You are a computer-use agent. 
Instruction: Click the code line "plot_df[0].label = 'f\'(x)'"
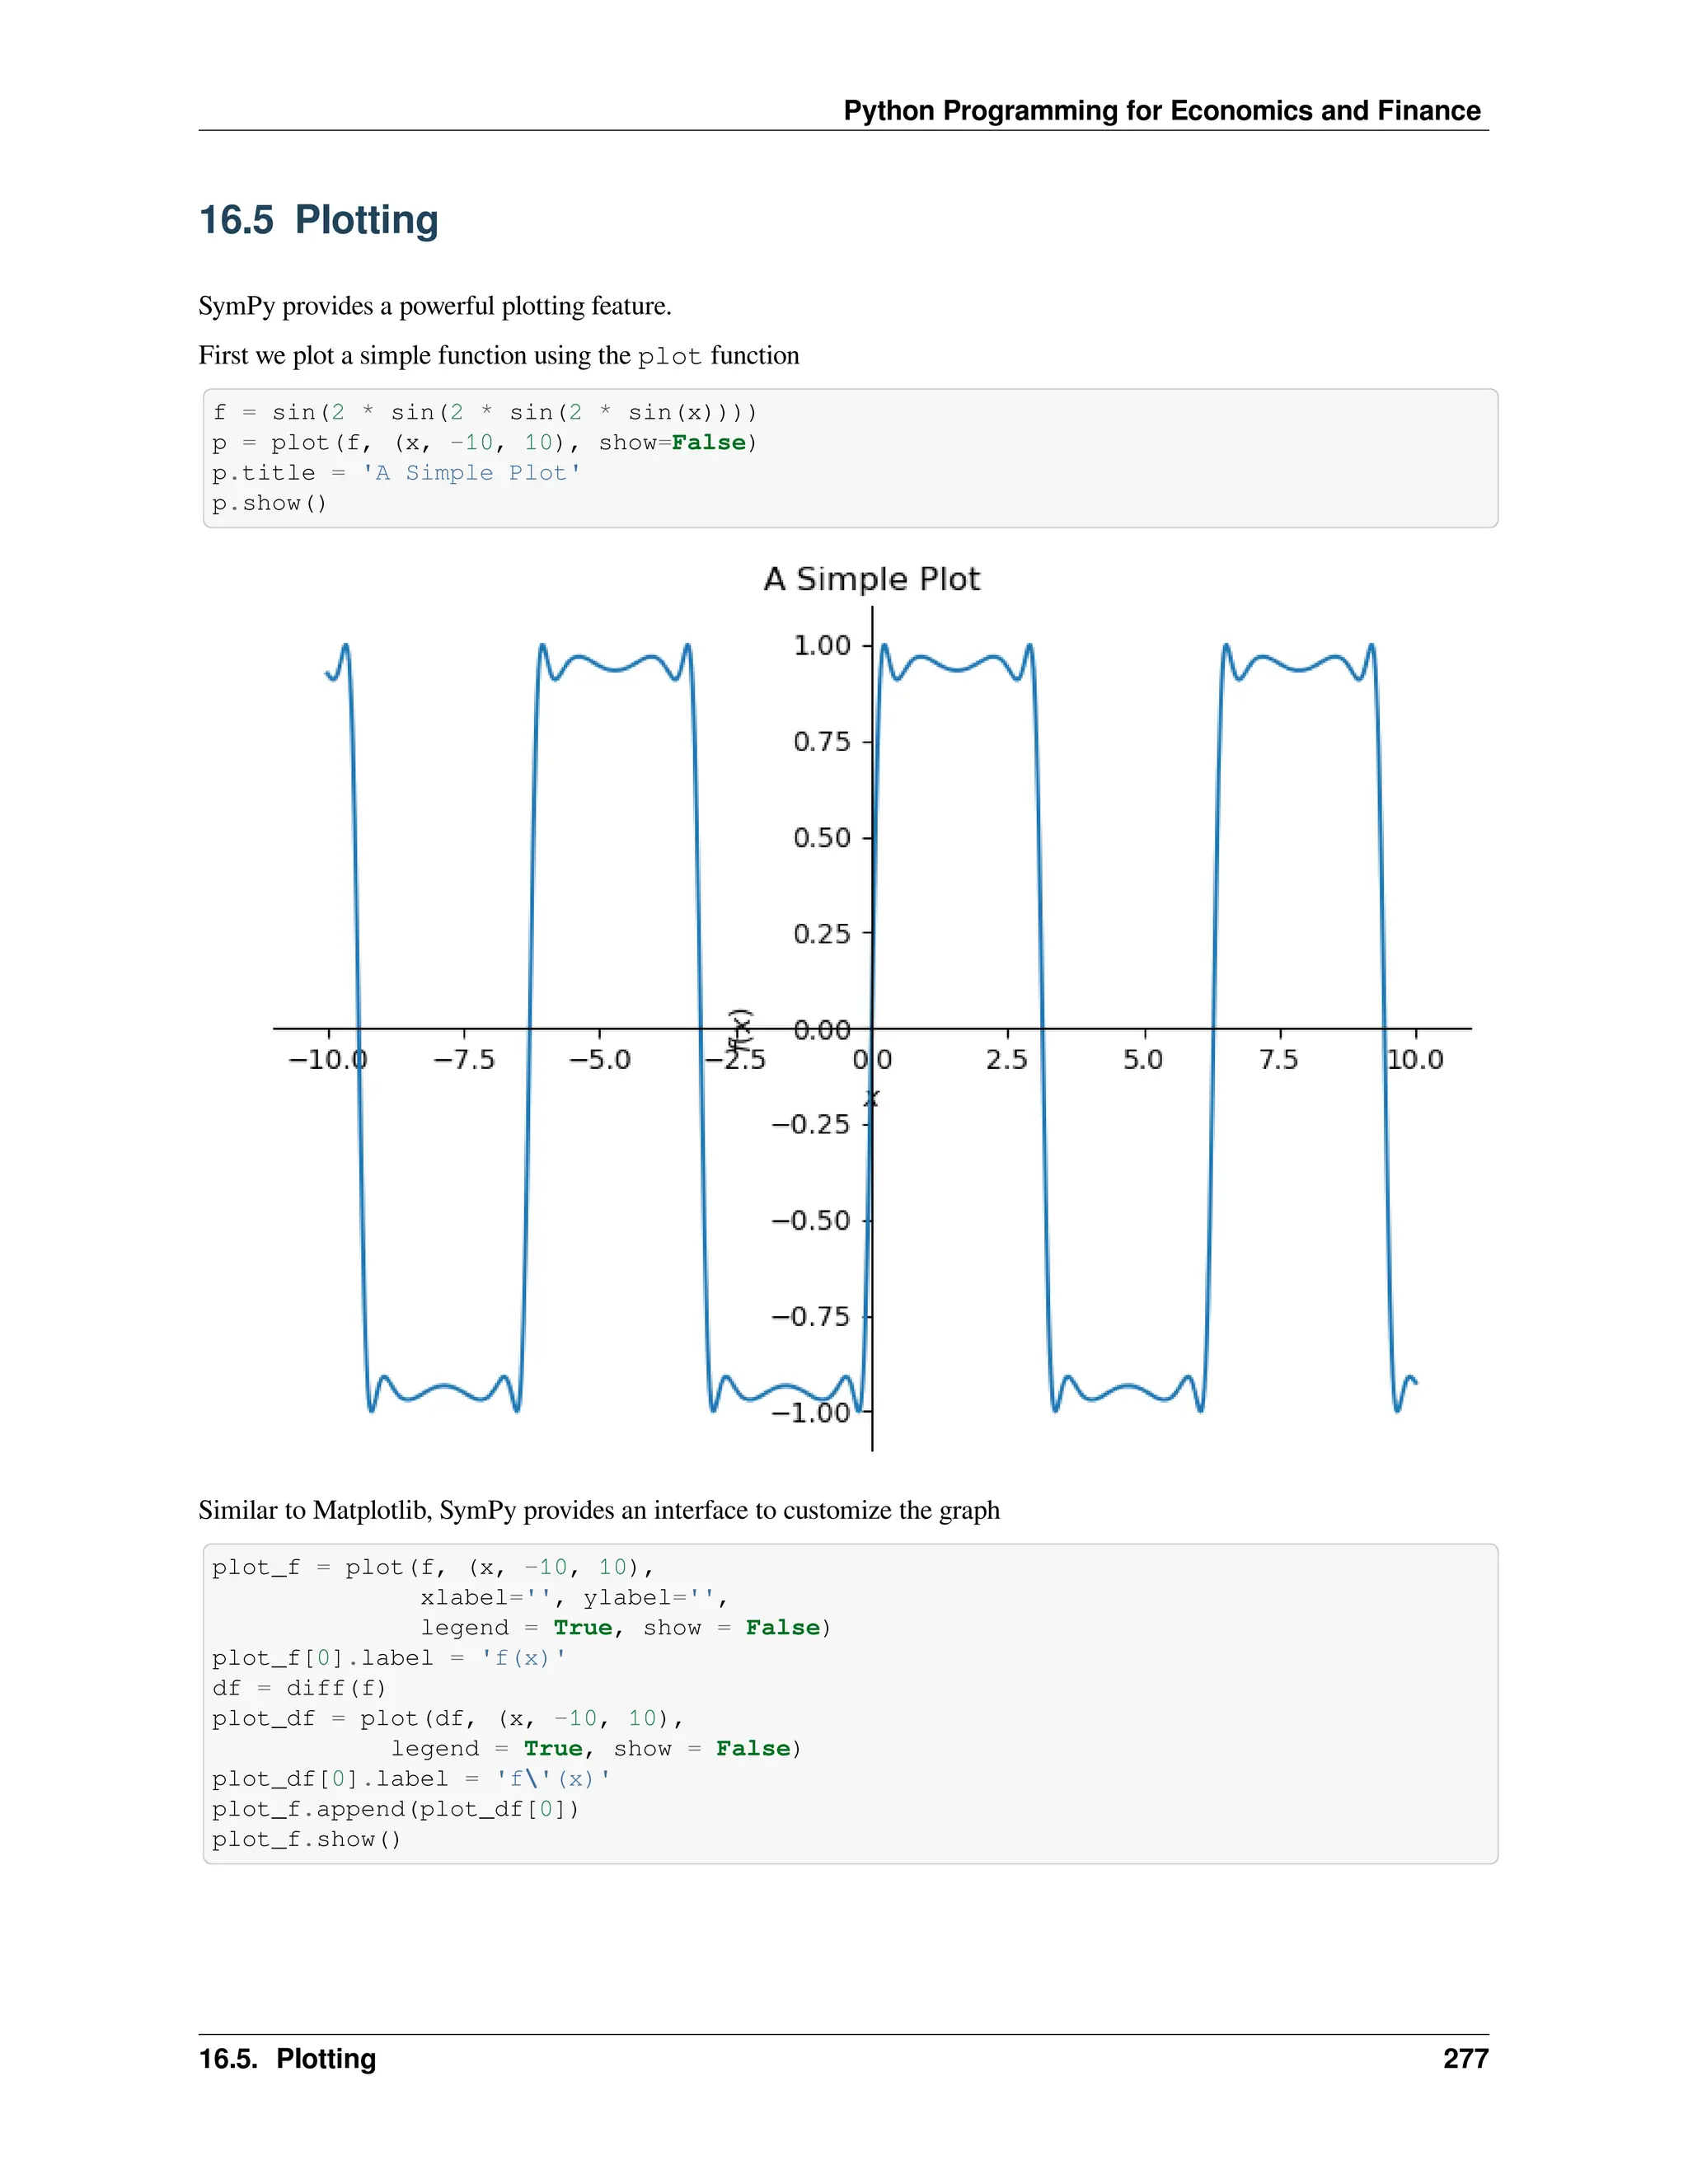(411, 1778)
